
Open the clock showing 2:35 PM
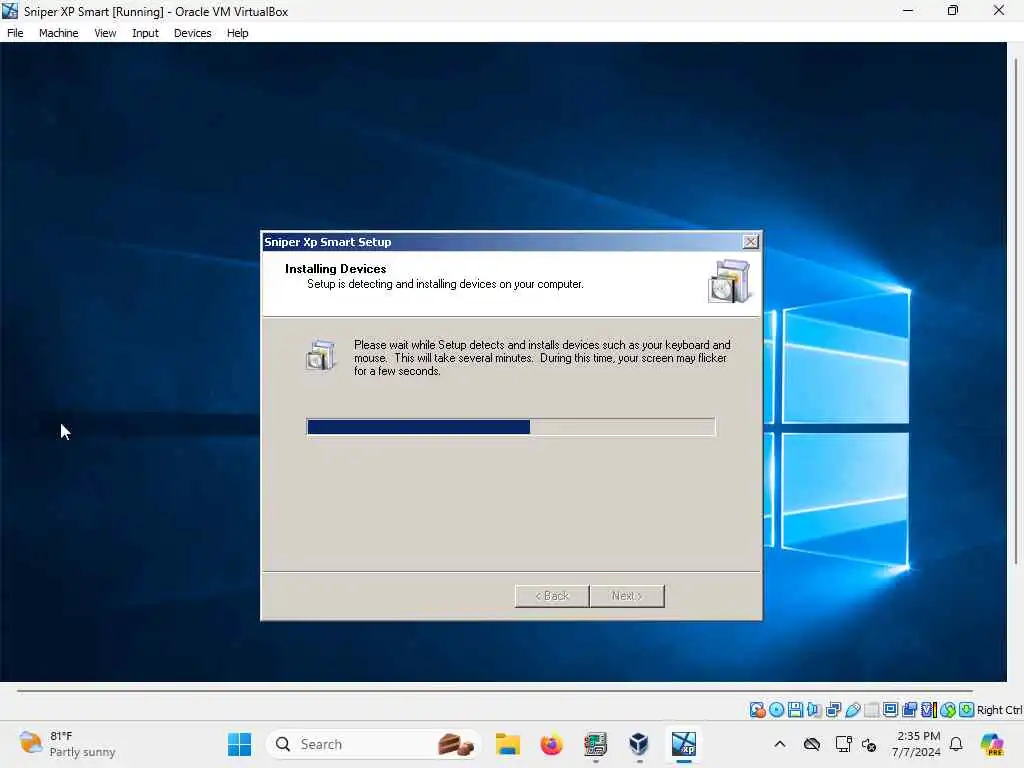click(917, 744)
